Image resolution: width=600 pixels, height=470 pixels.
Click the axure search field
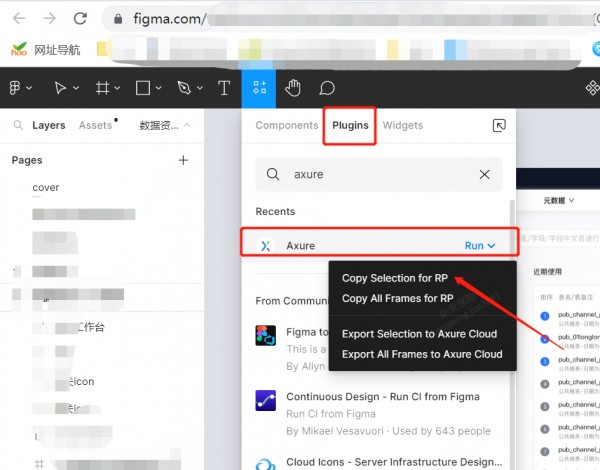[x=379, y=175]
